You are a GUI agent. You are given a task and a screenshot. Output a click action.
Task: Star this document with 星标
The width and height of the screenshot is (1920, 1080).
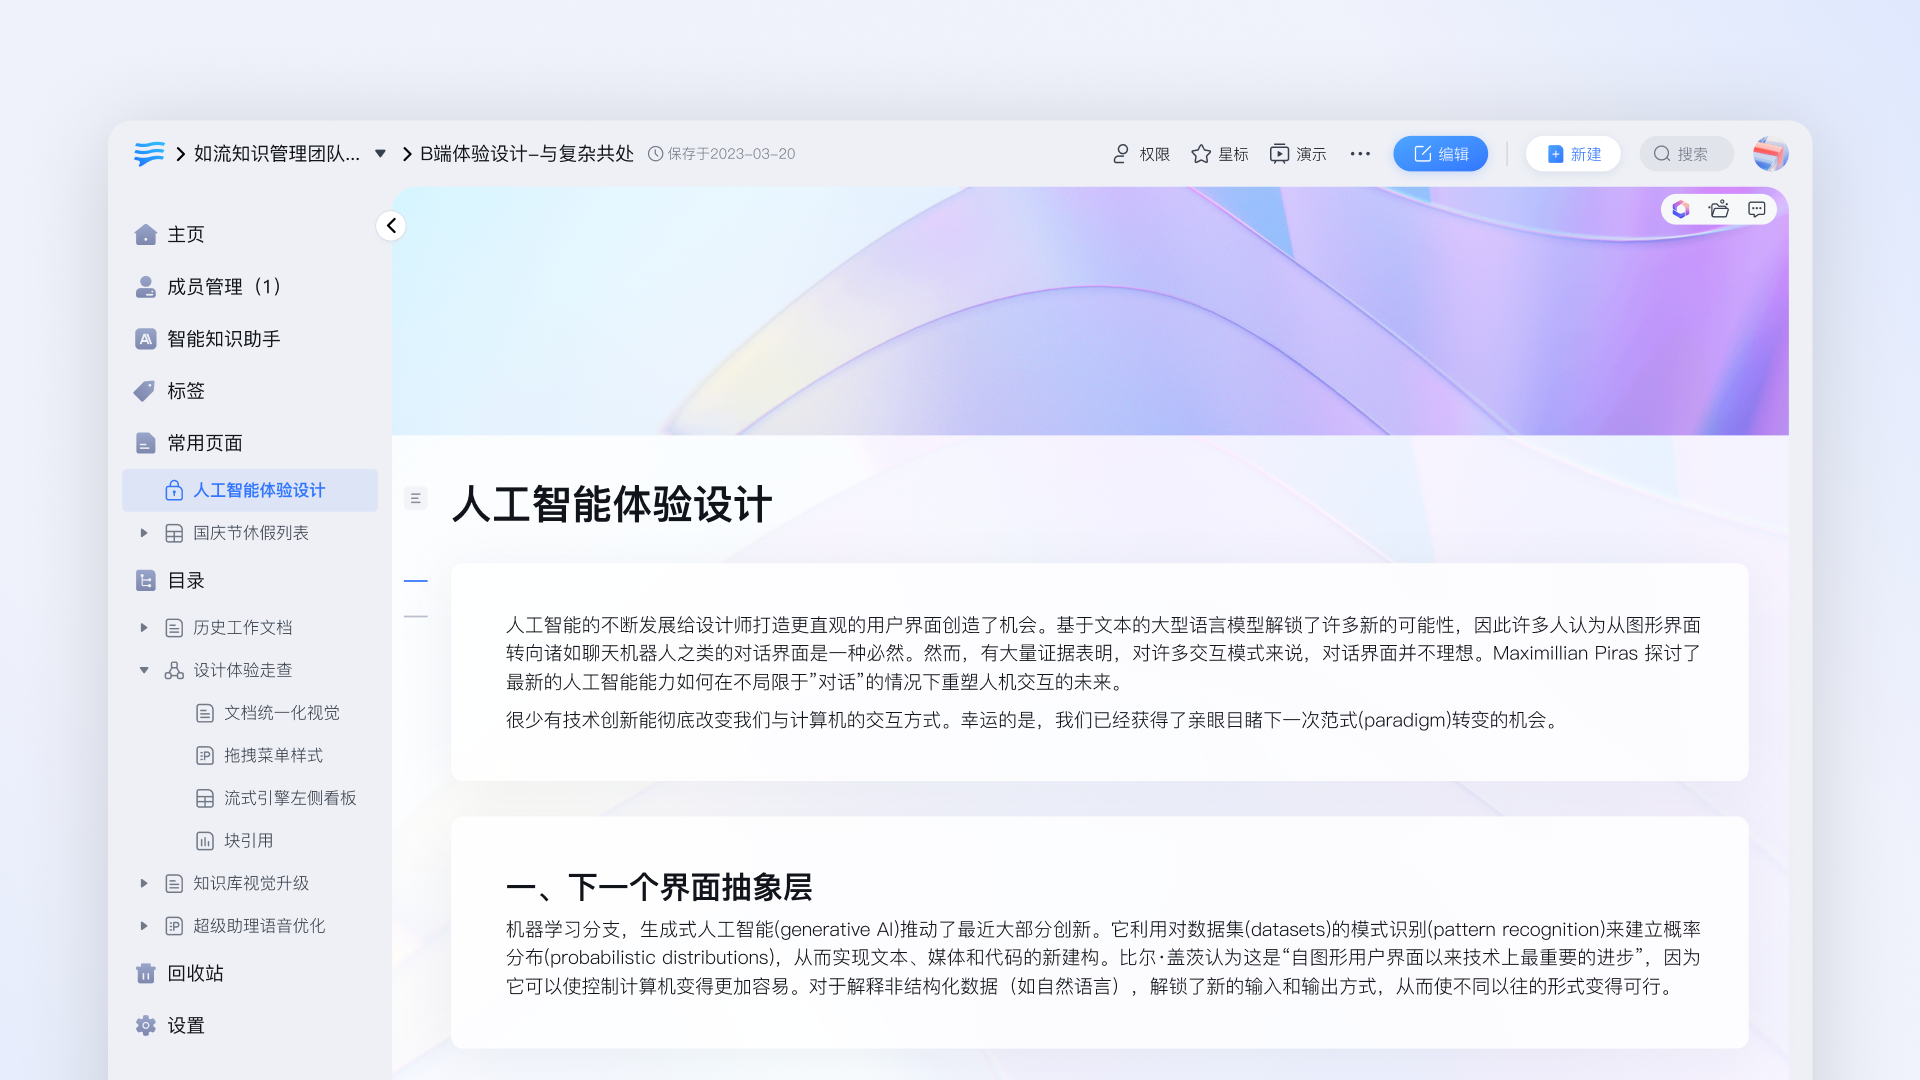point(1220,154)
